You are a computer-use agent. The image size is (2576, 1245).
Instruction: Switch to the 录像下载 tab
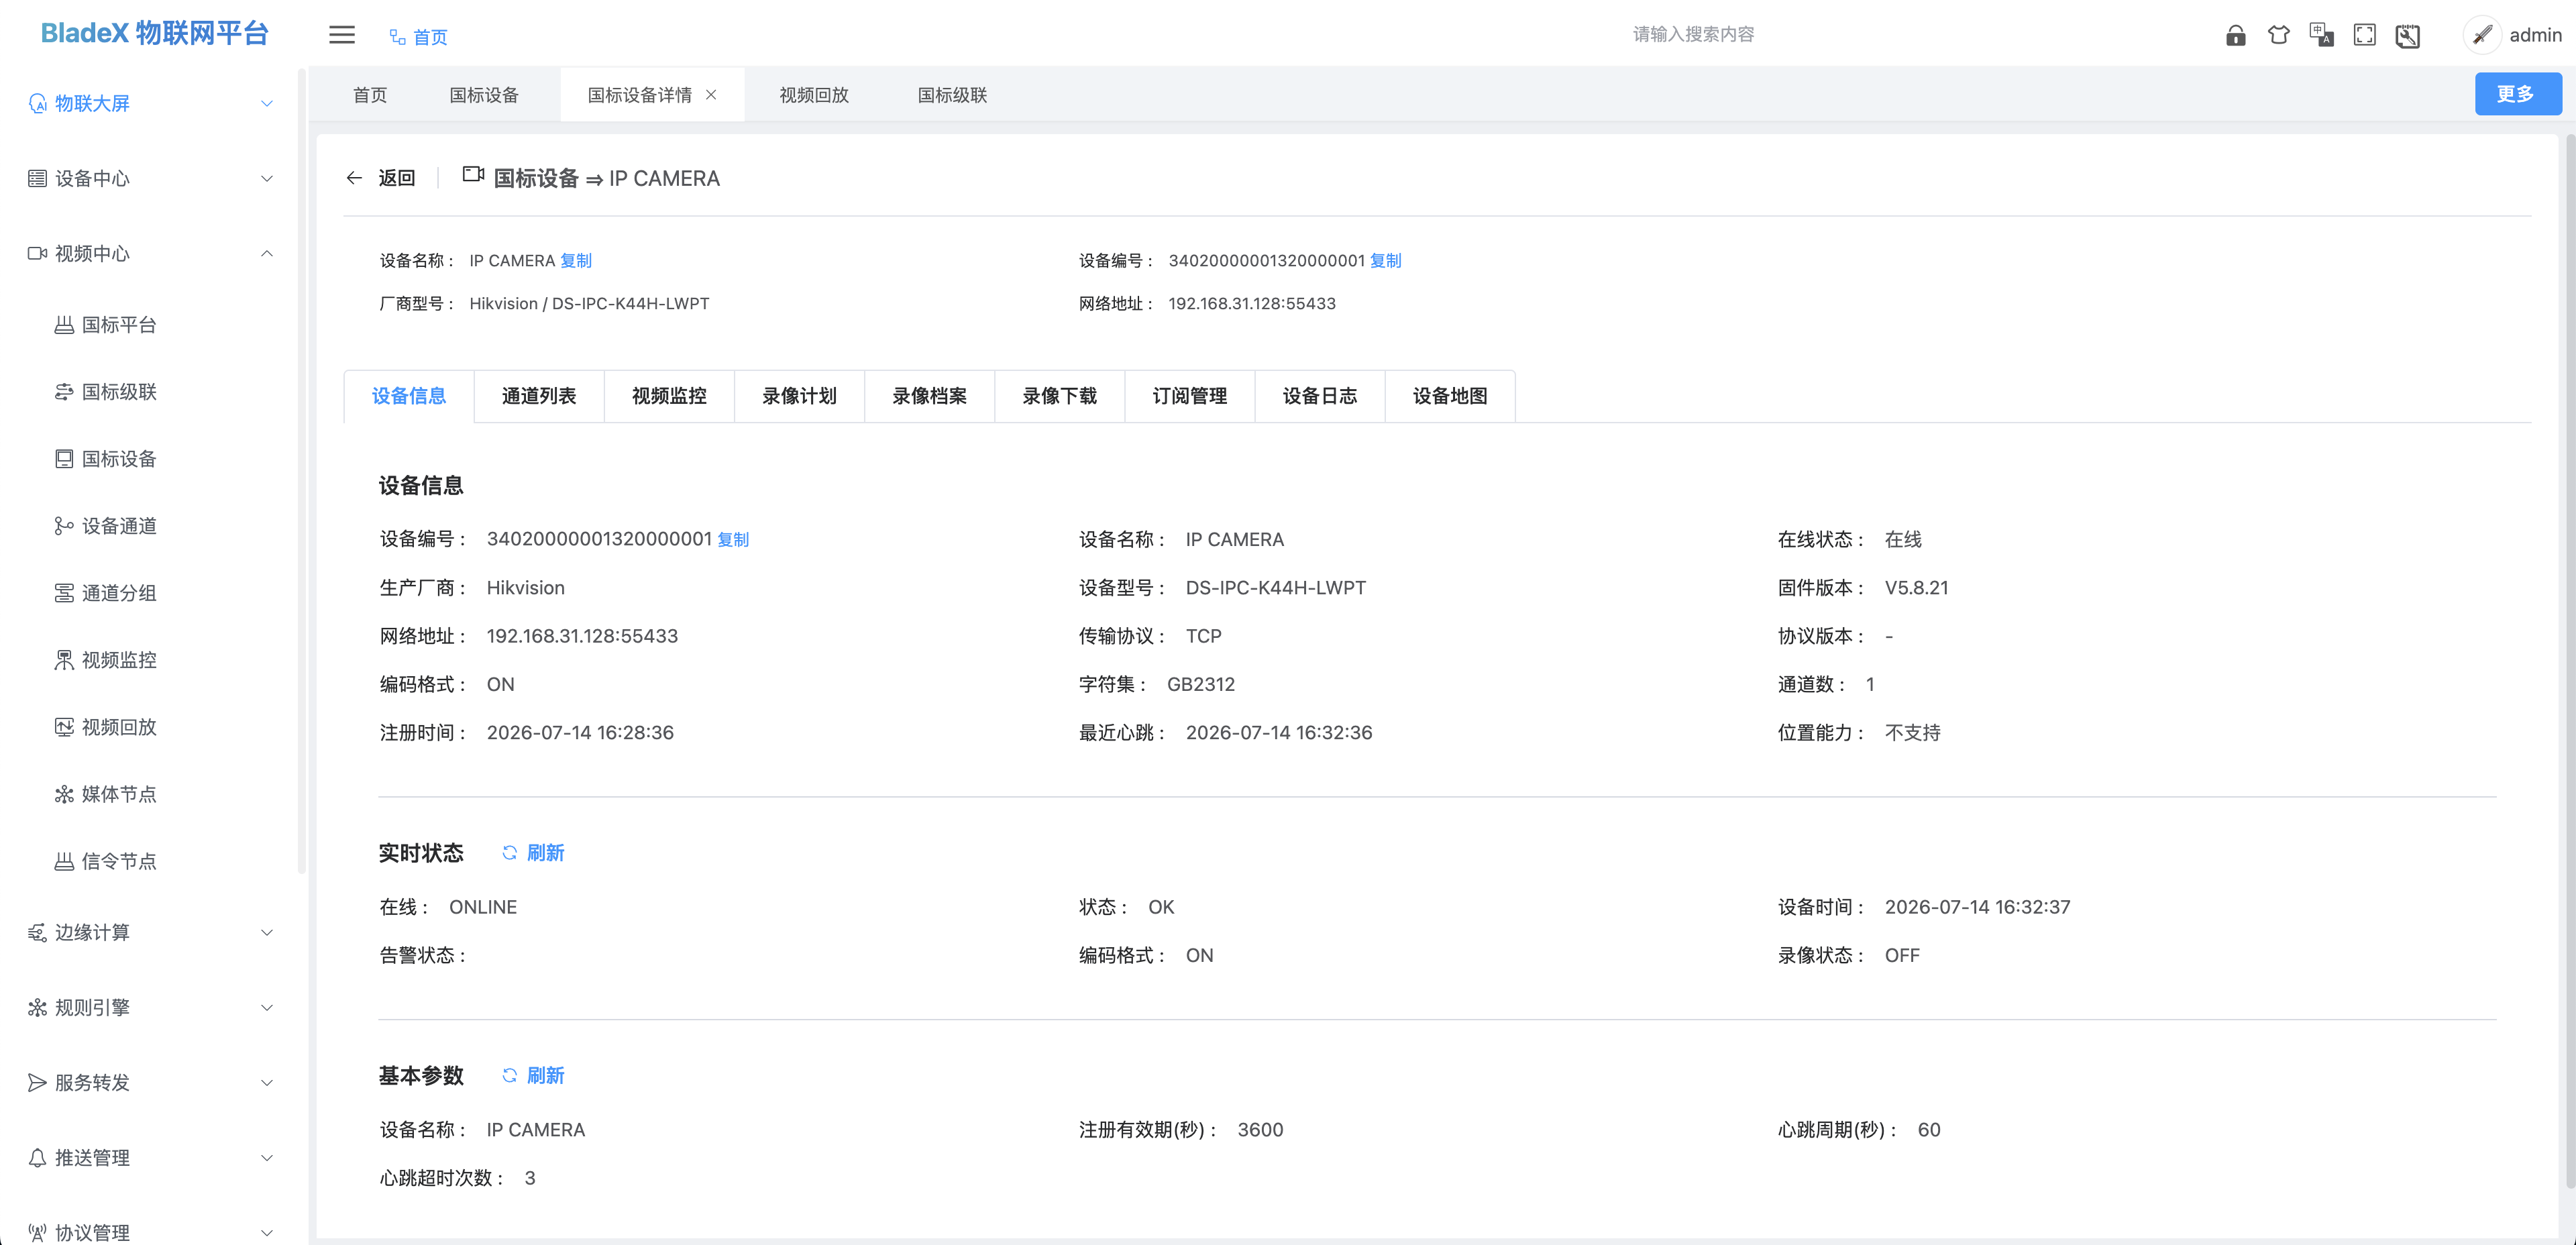coord(1059,396)
